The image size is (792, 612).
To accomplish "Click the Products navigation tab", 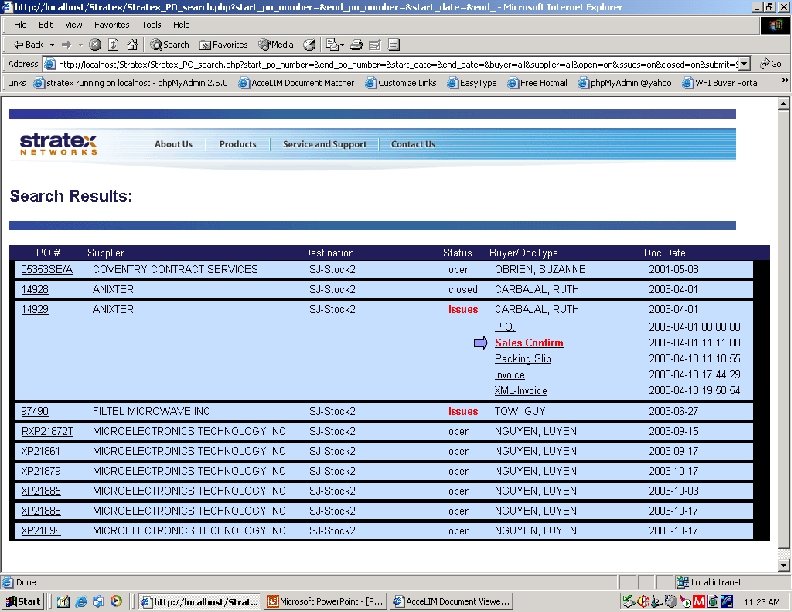I will coord(238,144).
